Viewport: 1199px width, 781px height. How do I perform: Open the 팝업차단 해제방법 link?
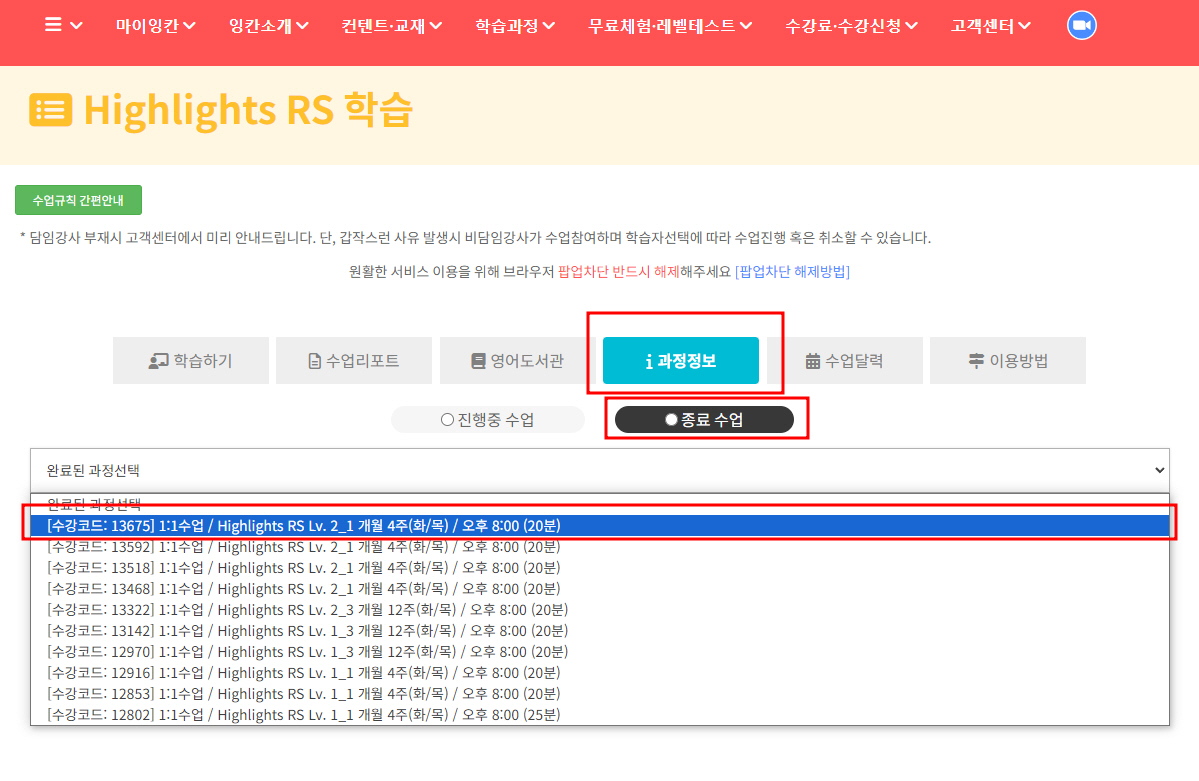coord(792,272)
